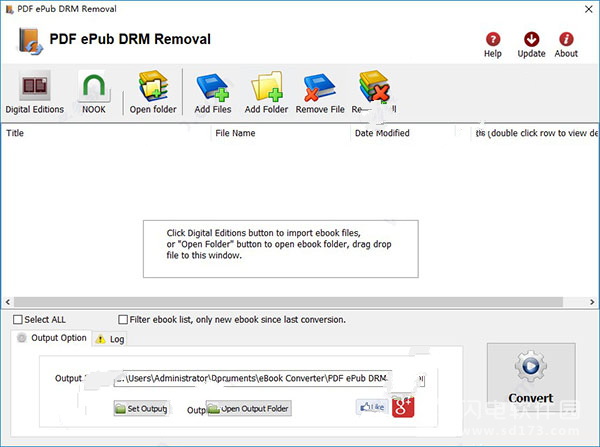Check for Update icon

pos(531,44)
